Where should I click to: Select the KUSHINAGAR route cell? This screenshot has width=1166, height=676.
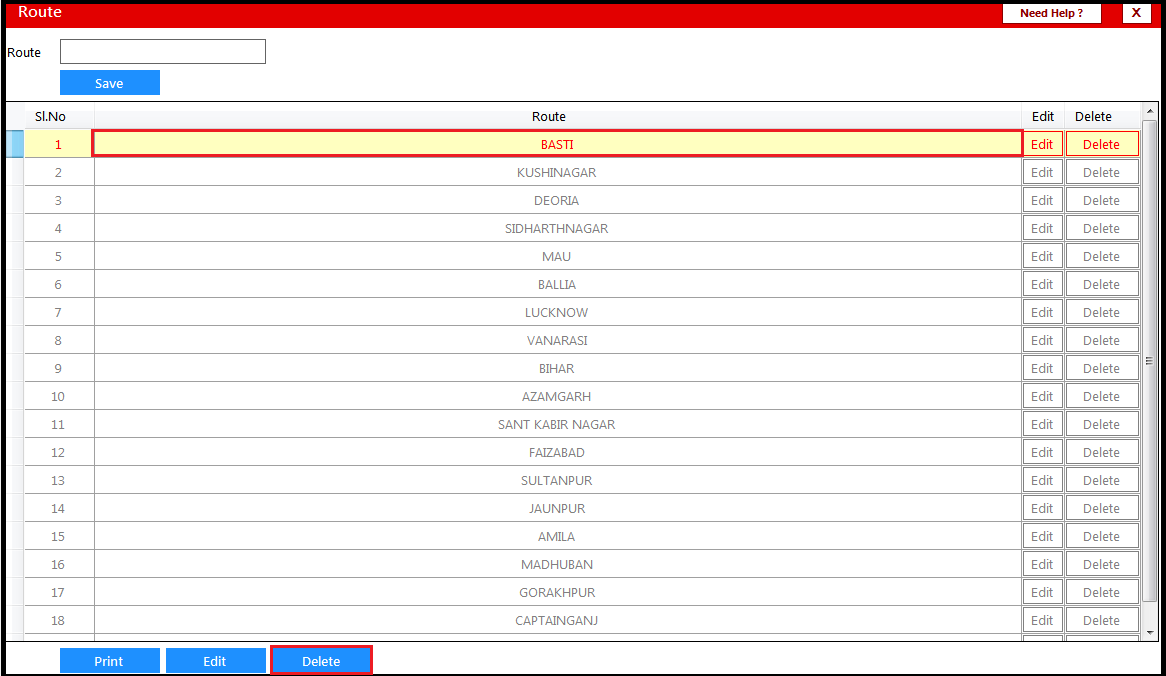[557, 173]
